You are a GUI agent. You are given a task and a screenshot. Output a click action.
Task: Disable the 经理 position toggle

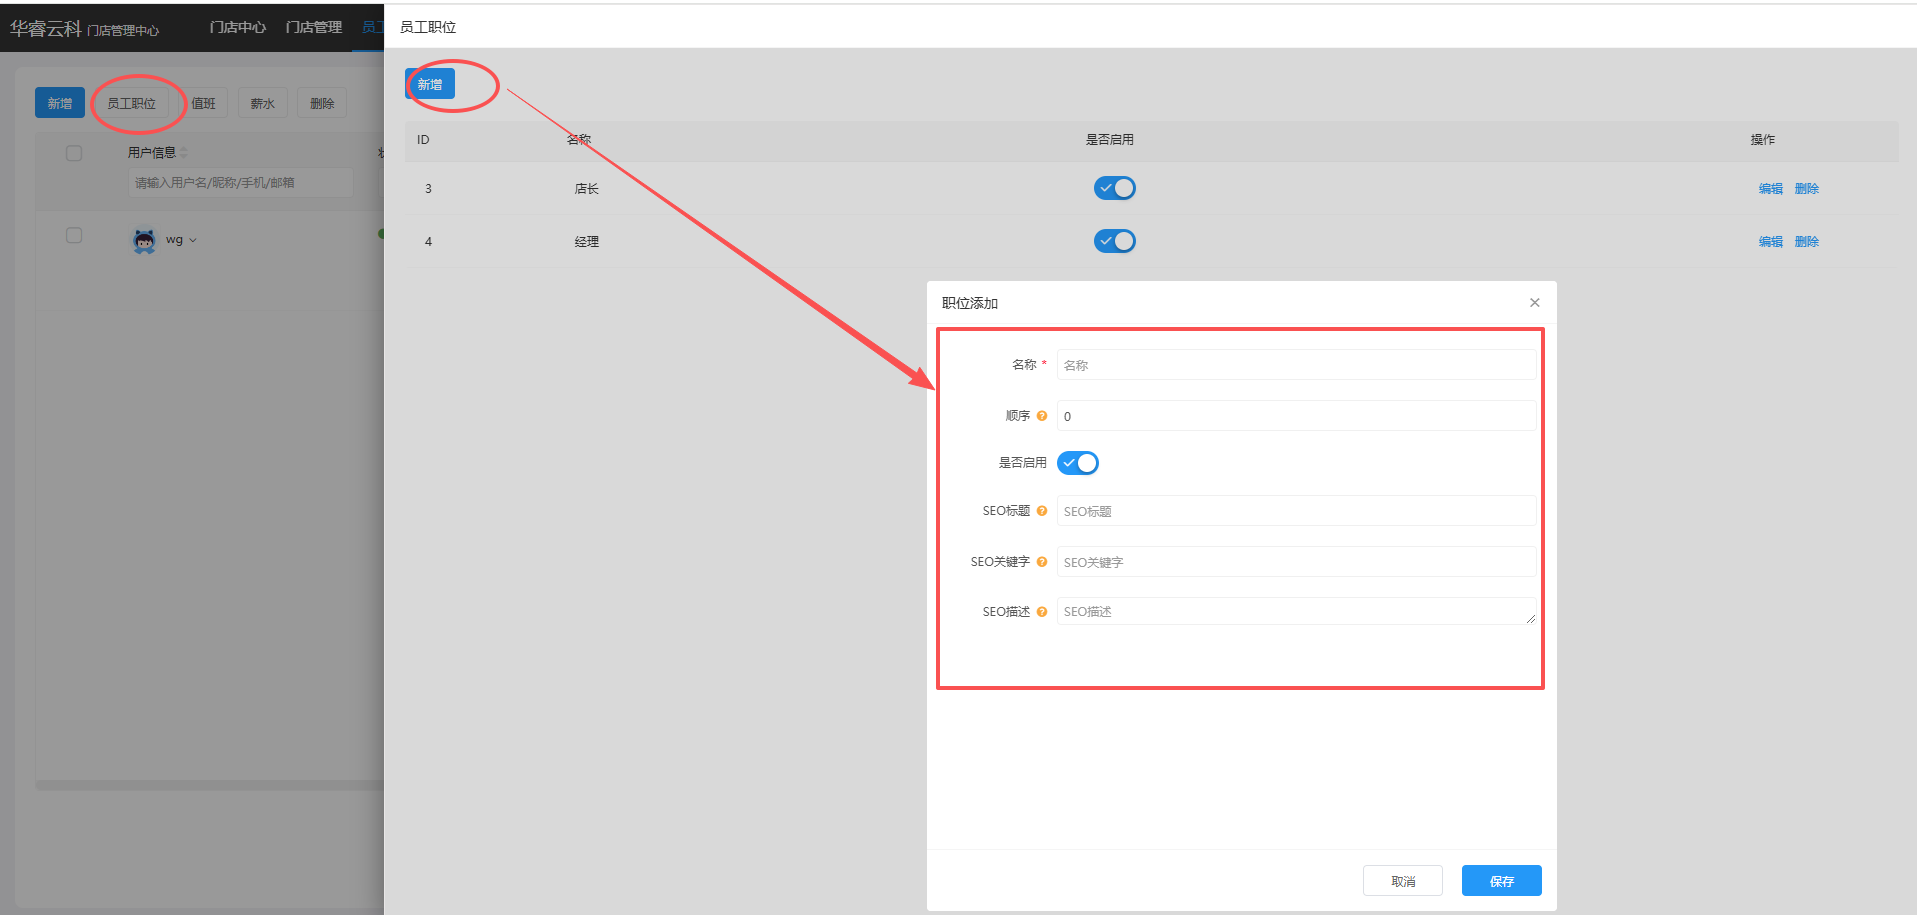(1114, 241)
